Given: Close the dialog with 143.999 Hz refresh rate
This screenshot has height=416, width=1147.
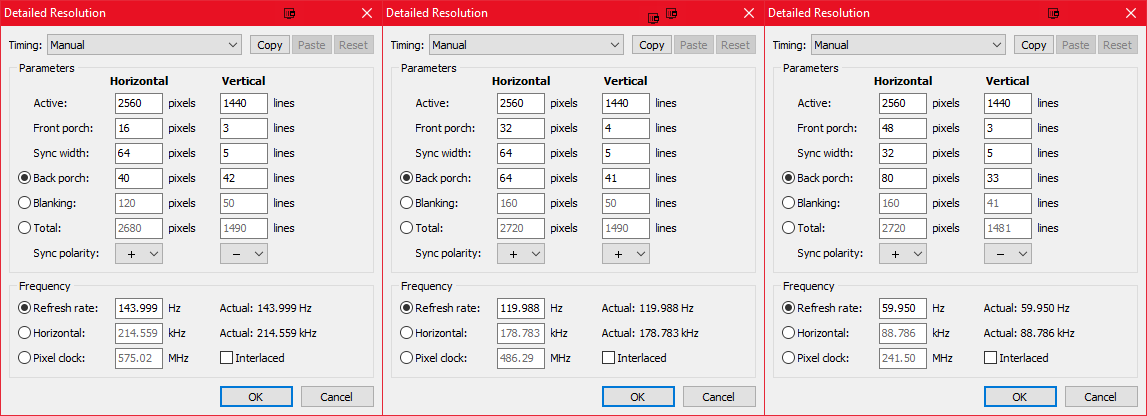Looking at the screenshot, I should point(366,14).
